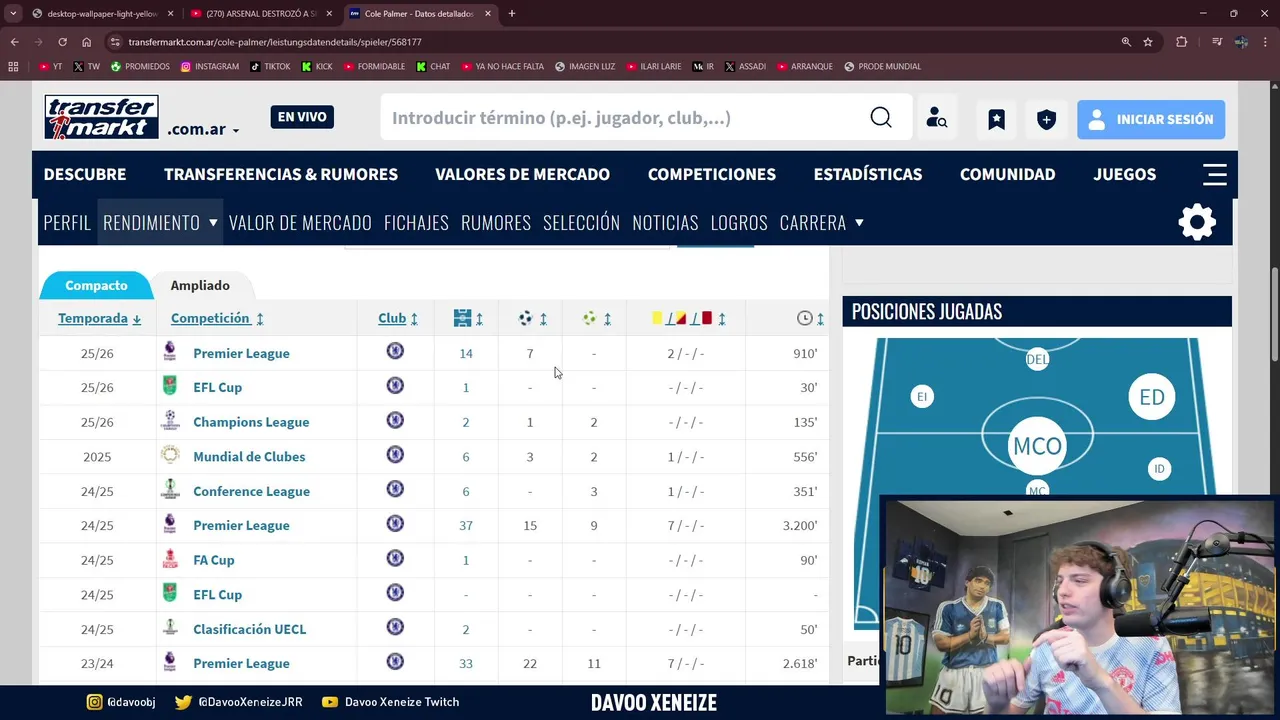The image size is (1280, 720).
Task: Click the 25/26 EFL Cup competition logo
Action: [170, 386]
